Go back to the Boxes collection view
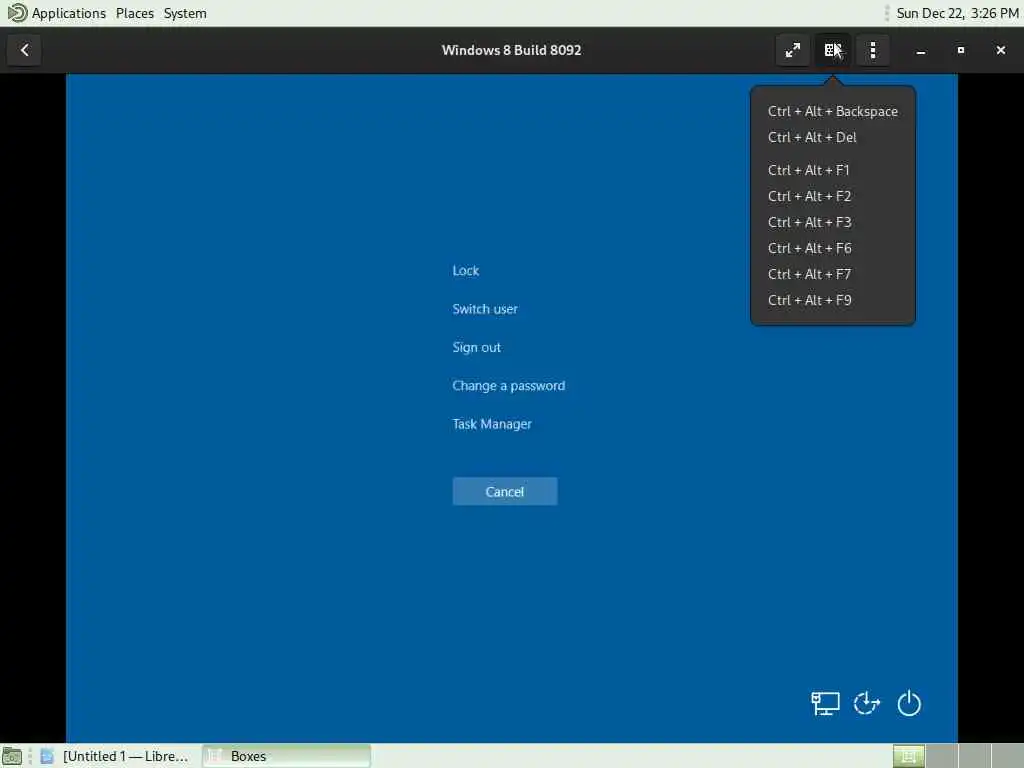The image size is (1024, 768). (24, 50)
